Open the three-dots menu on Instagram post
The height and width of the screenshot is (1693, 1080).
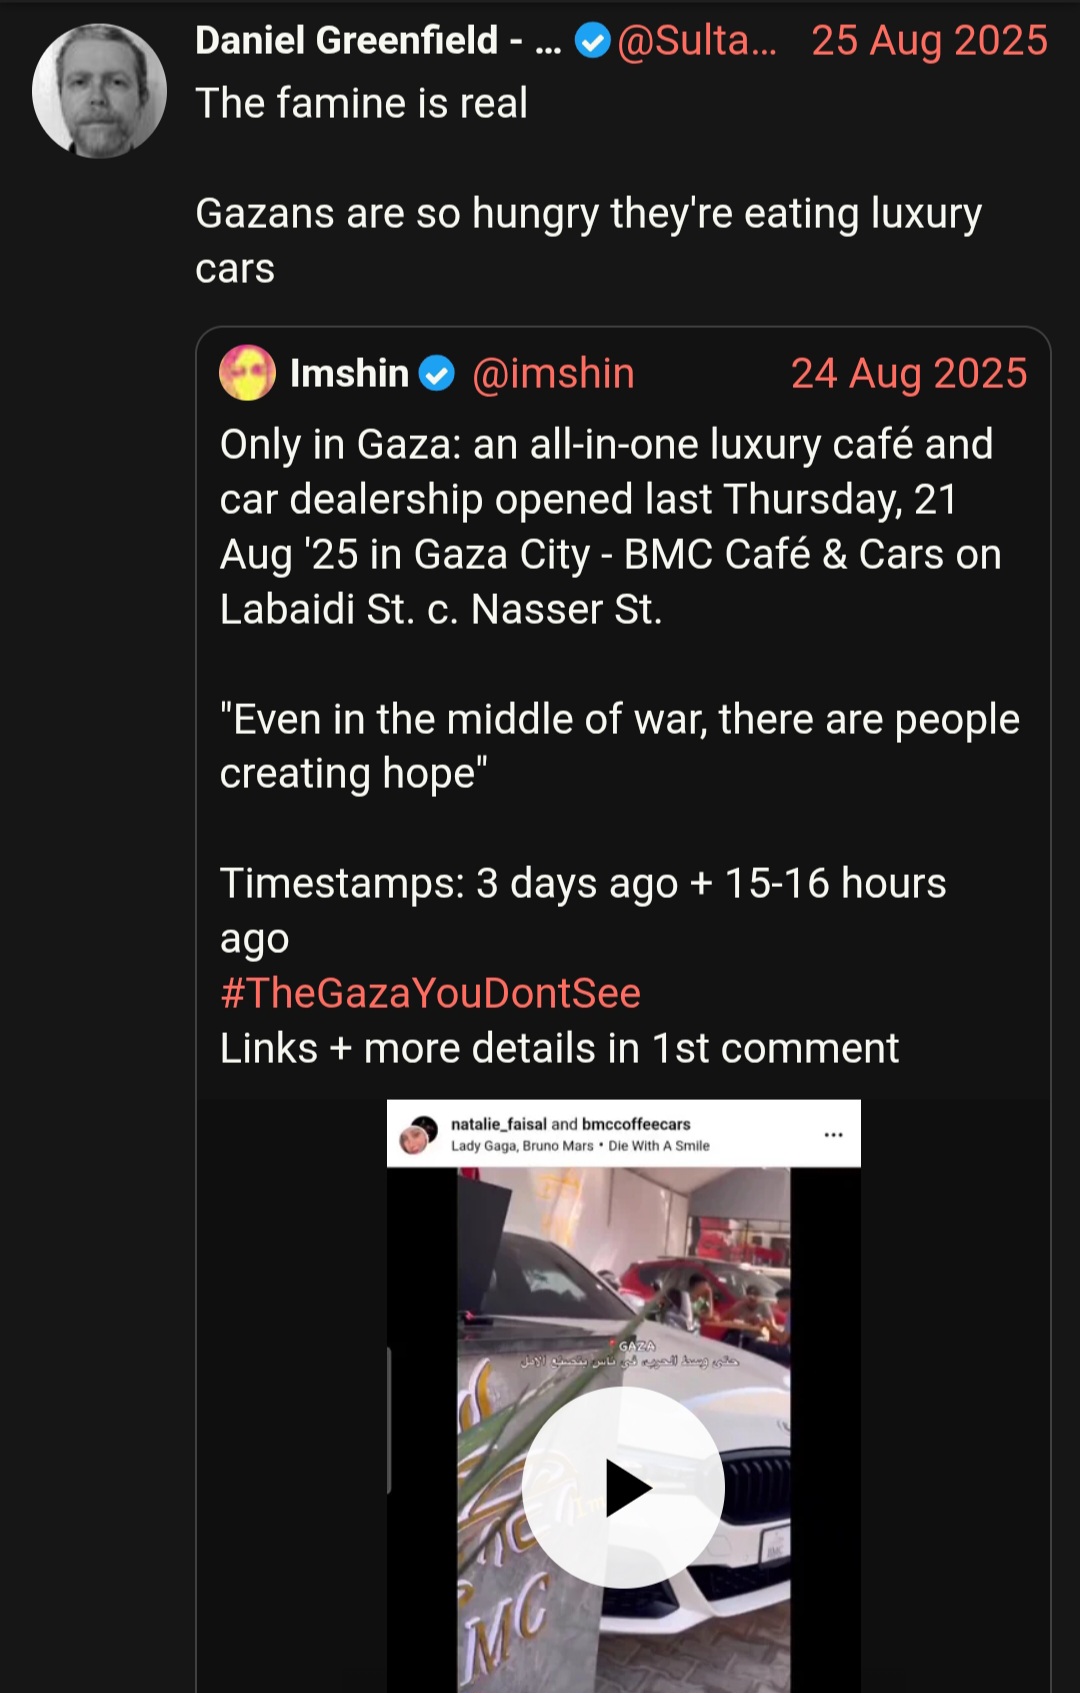[x=833, y=1135]
